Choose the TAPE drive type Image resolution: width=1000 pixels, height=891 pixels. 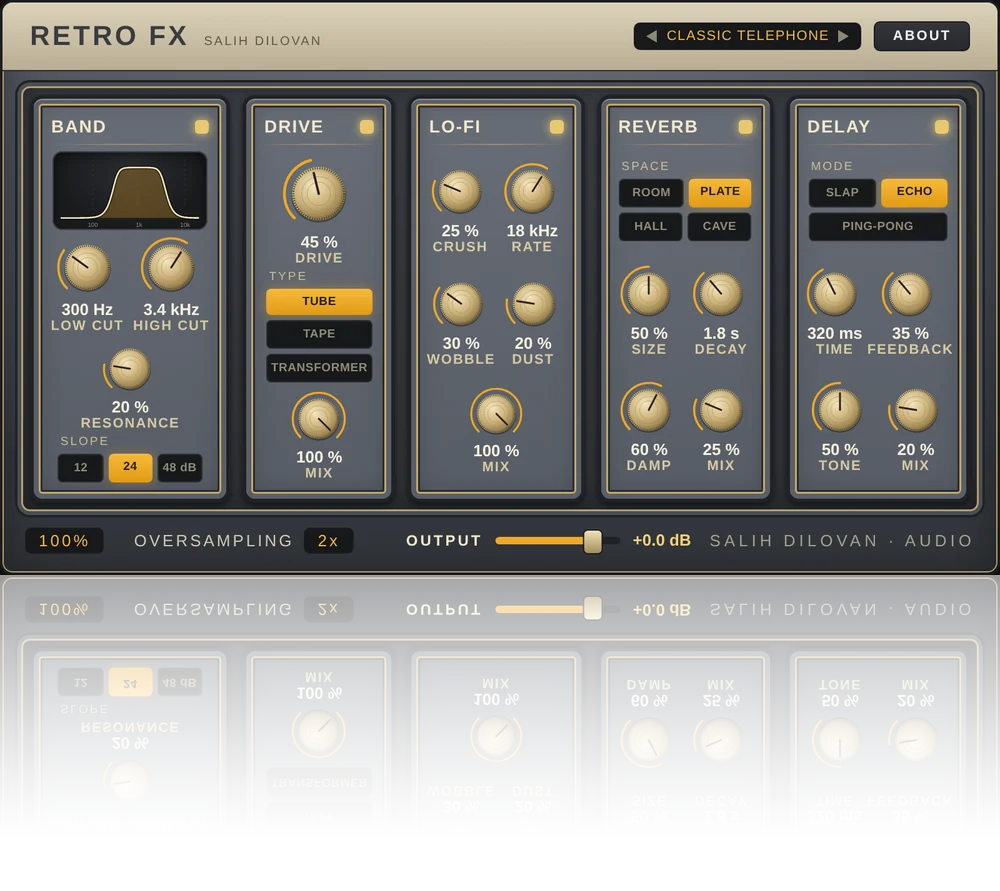click(x=319, y=334)
